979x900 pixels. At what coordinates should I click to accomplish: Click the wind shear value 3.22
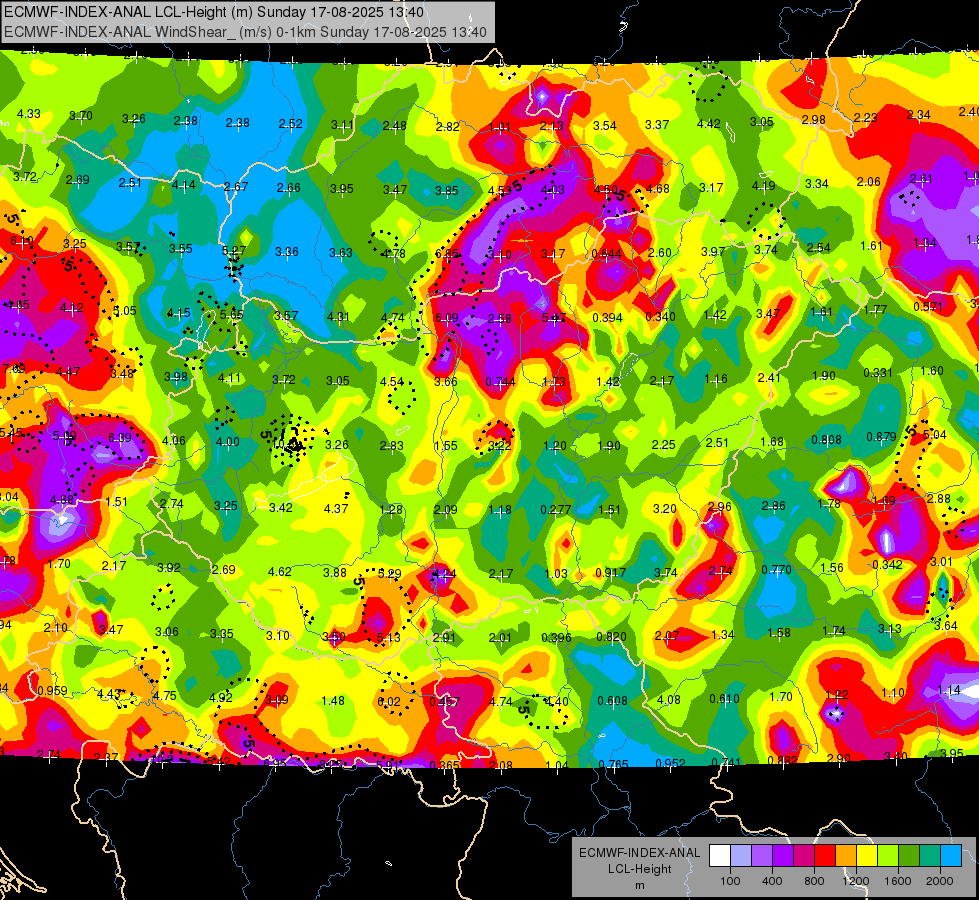499,445
